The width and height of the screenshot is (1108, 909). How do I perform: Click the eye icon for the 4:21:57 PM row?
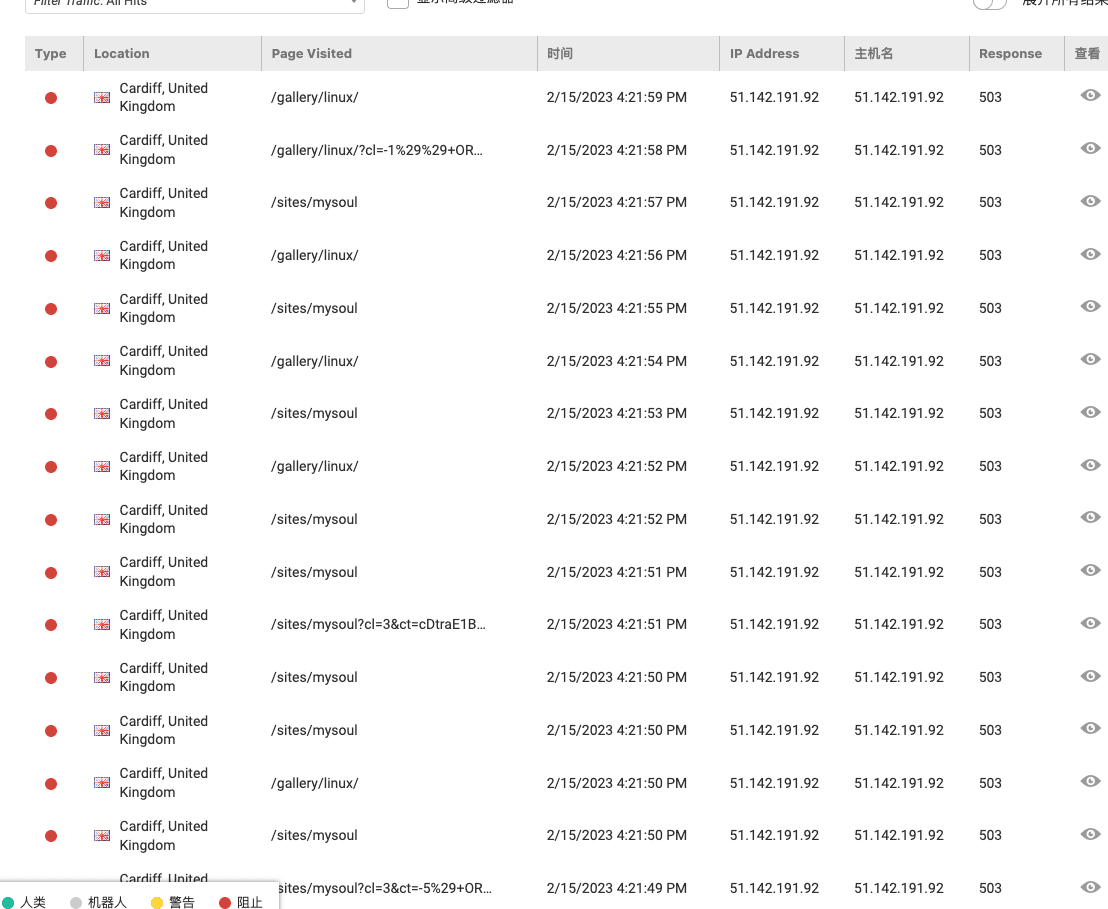pos(1091,201)
